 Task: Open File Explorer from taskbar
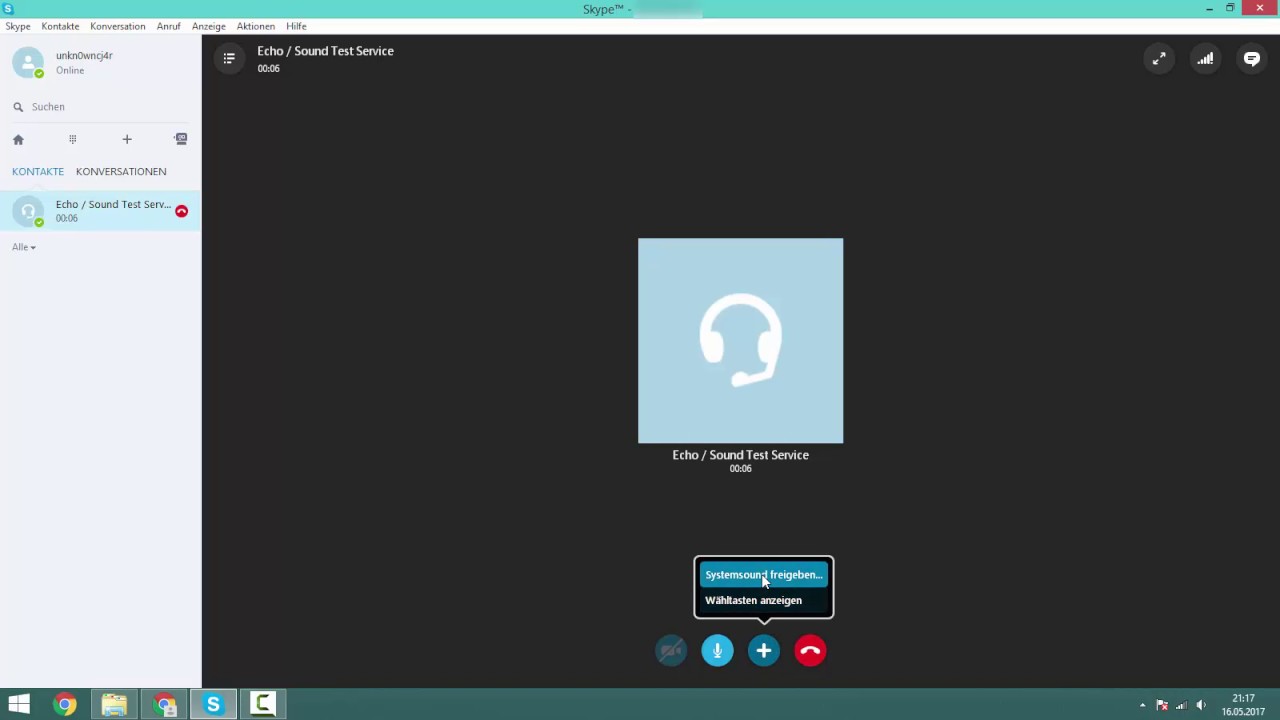(114, 704)
